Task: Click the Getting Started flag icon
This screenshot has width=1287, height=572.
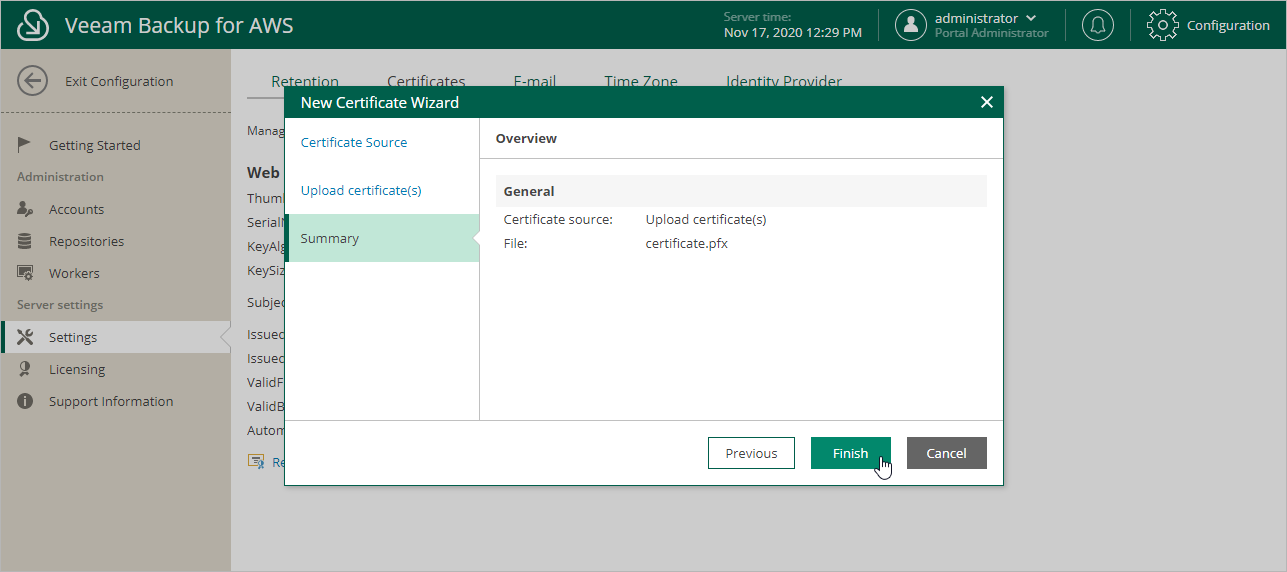Action: (x=25, y=145)
